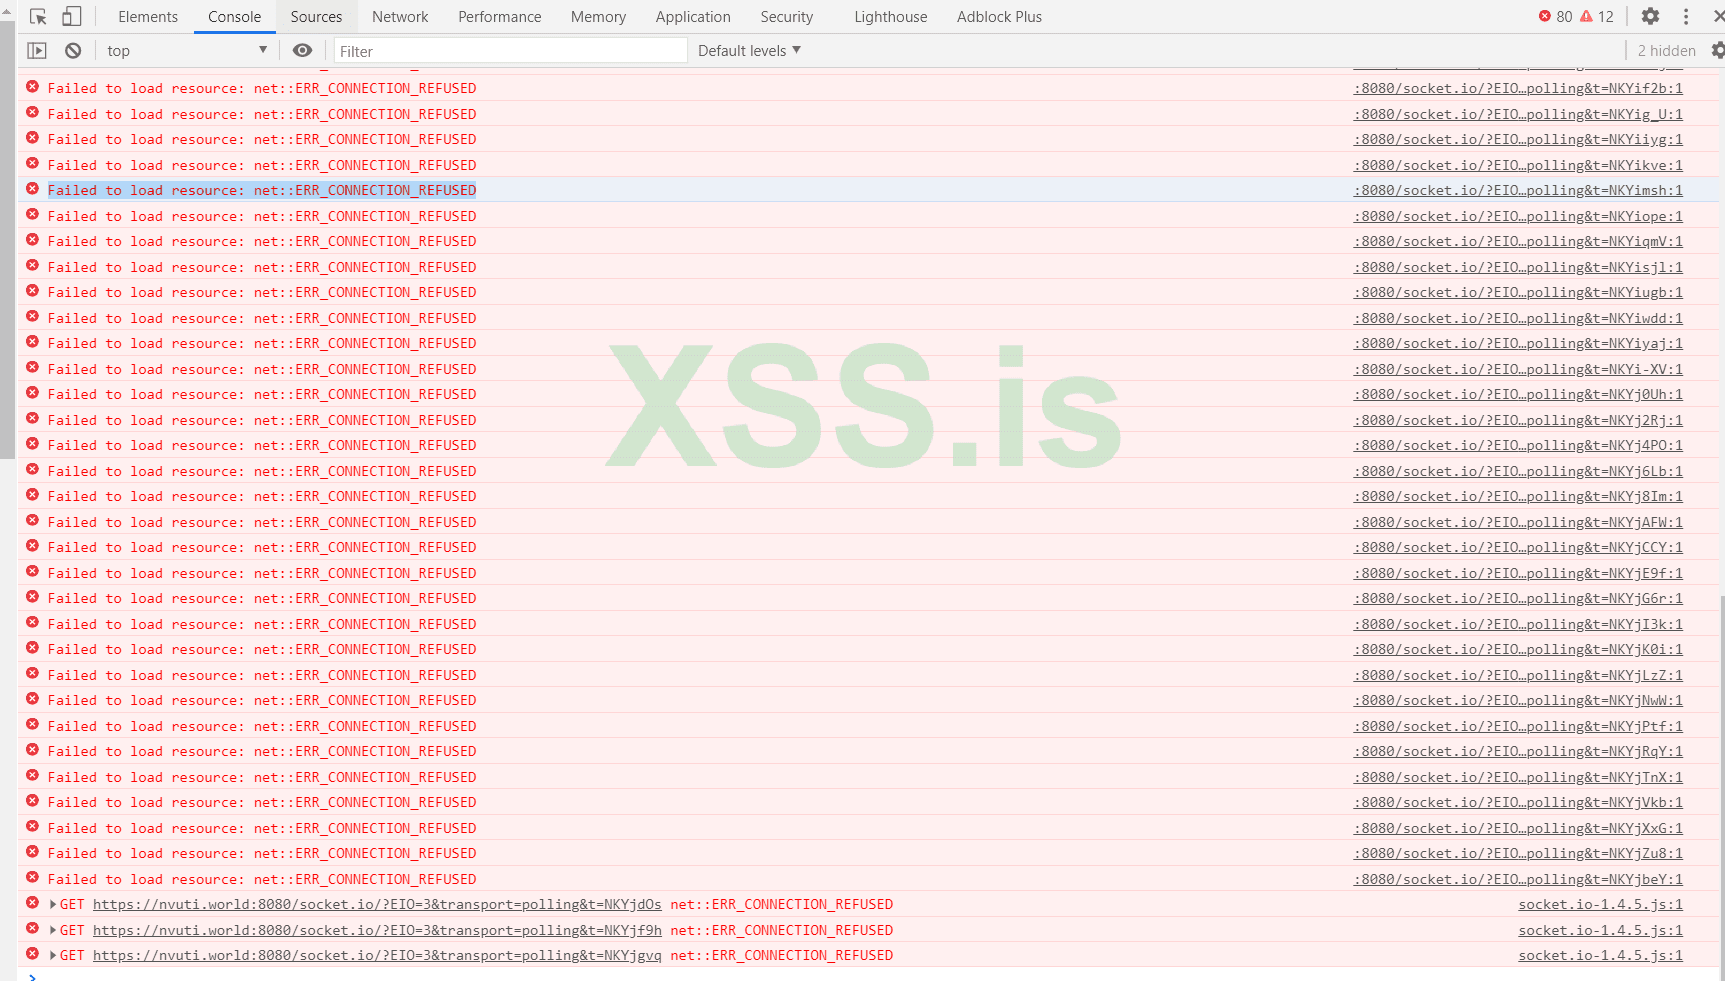1725x981 pixels.
Task: Click the console prompt chevron at bottom
Action: (33, 976)
